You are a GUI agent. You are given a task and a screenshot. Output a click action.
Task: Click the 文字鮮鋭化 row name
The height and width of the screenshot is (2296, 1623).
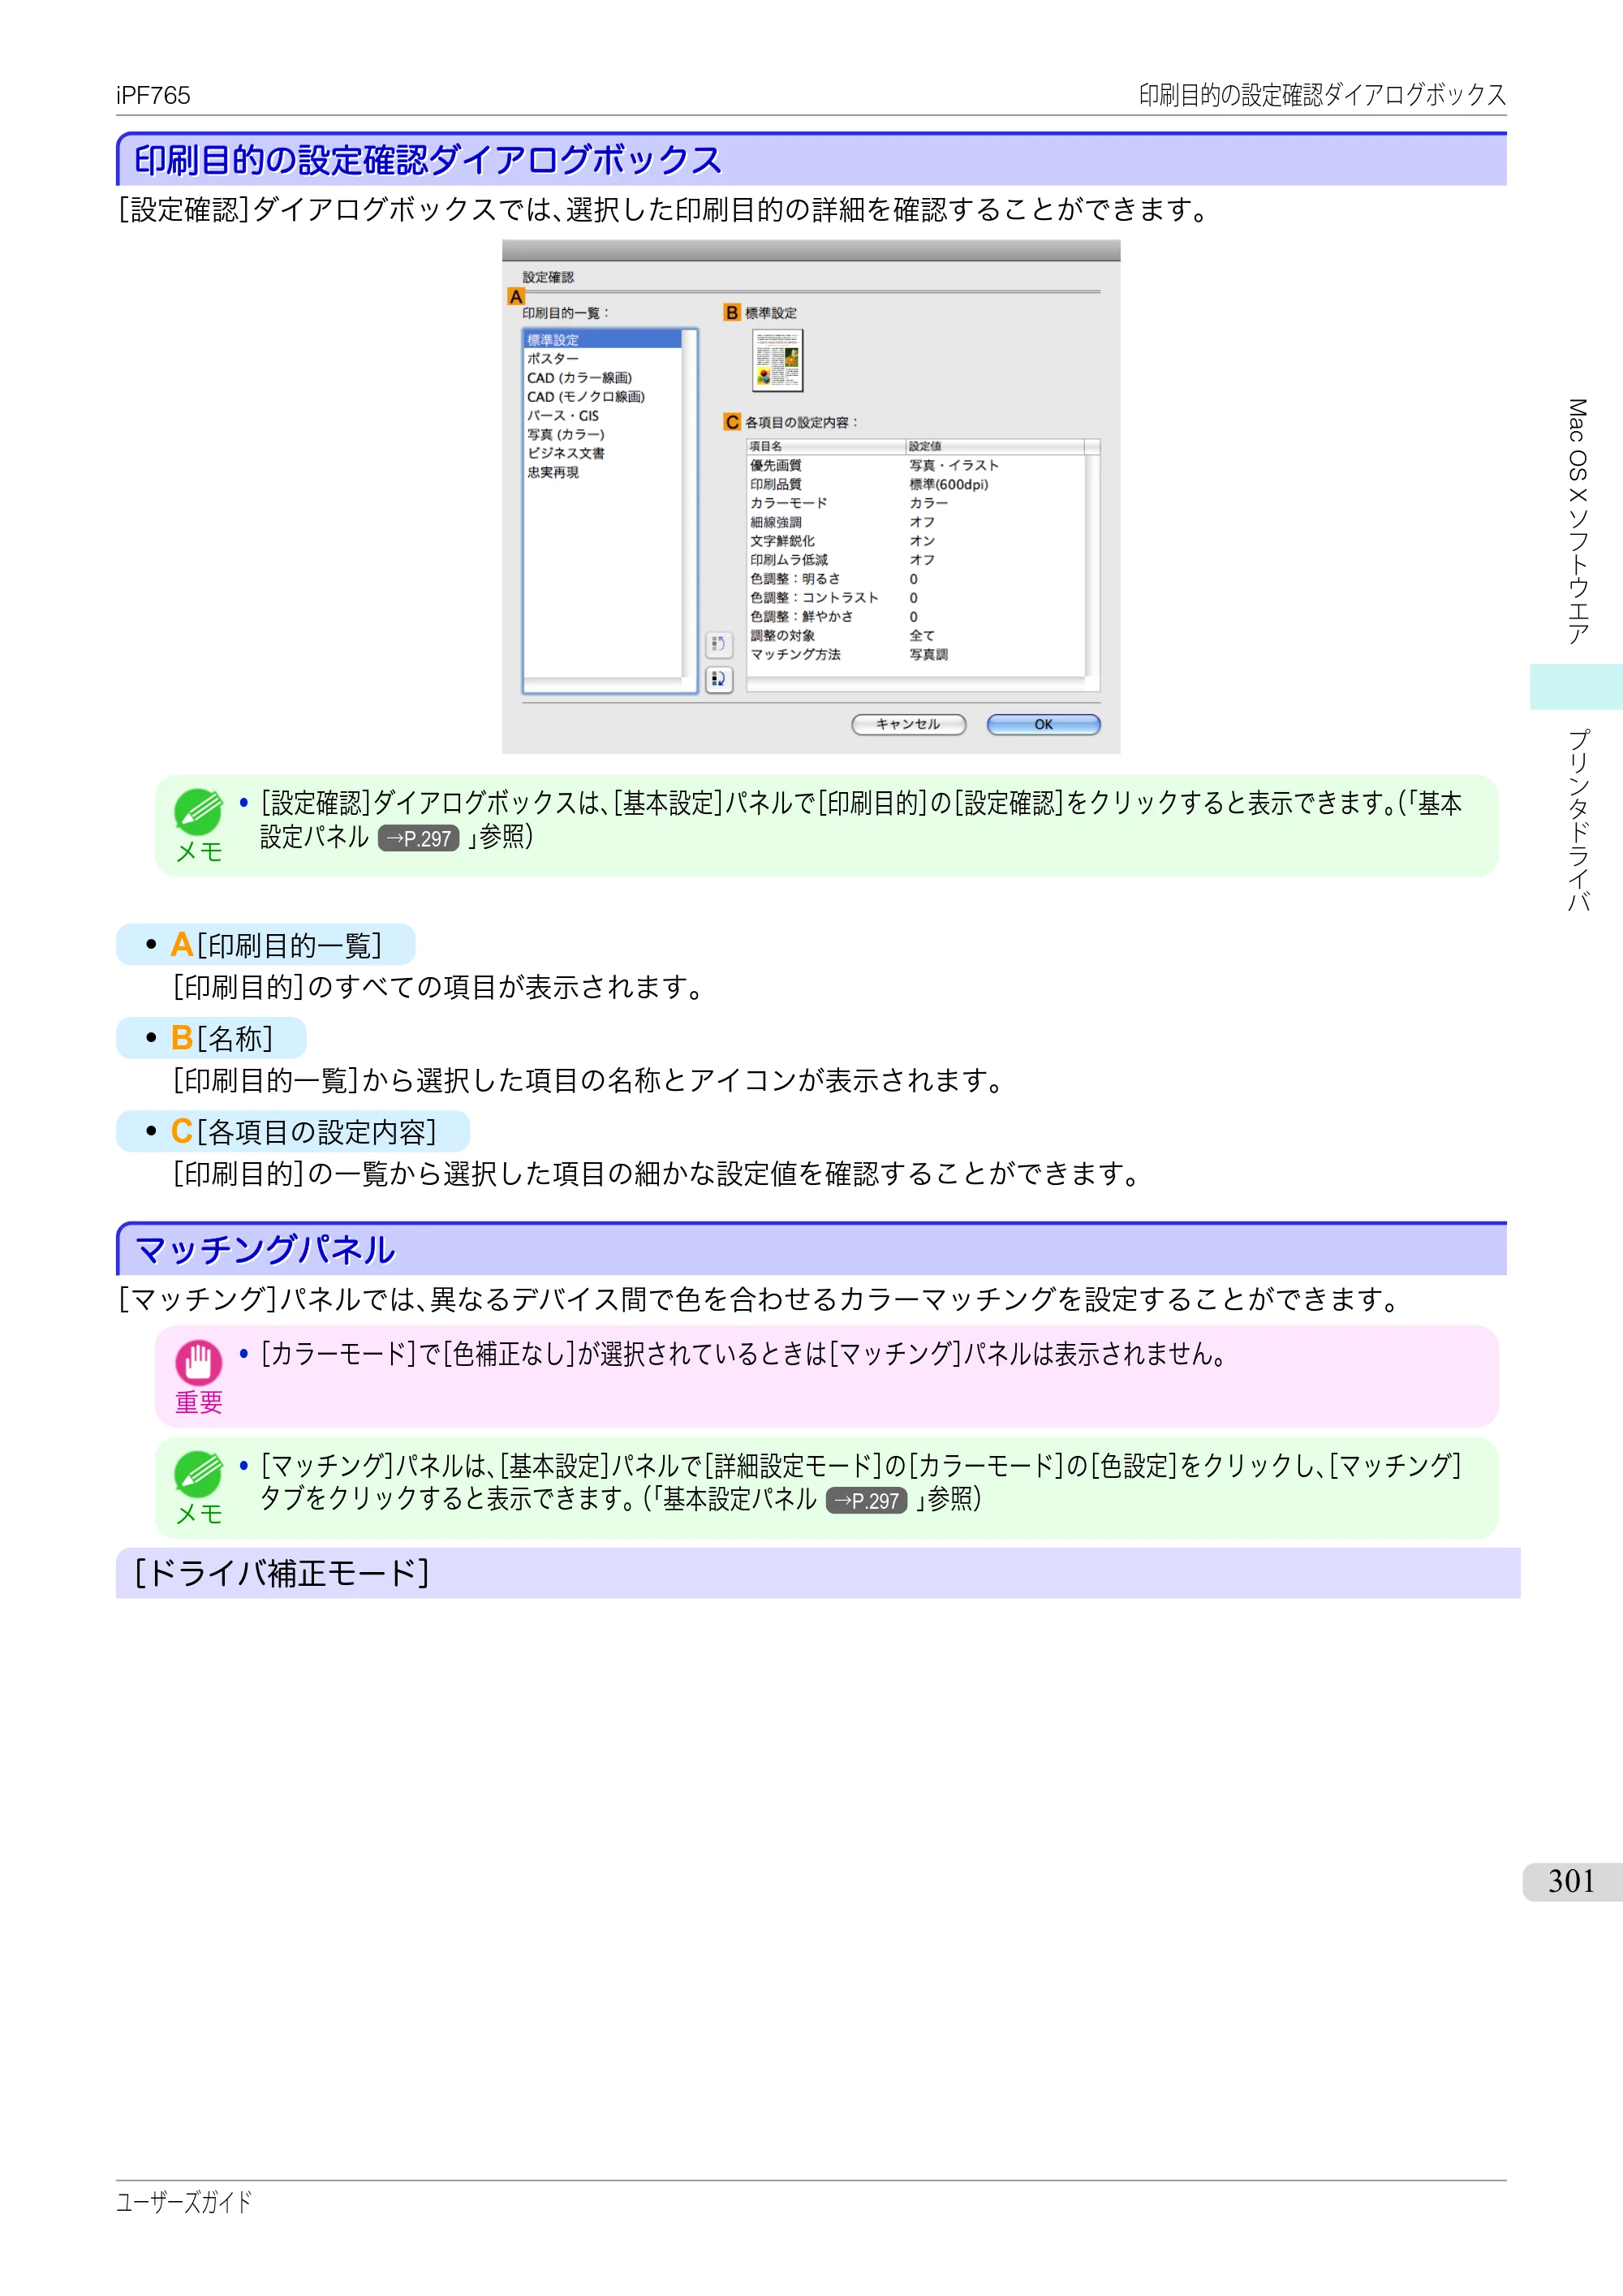(x=782, y=541)
